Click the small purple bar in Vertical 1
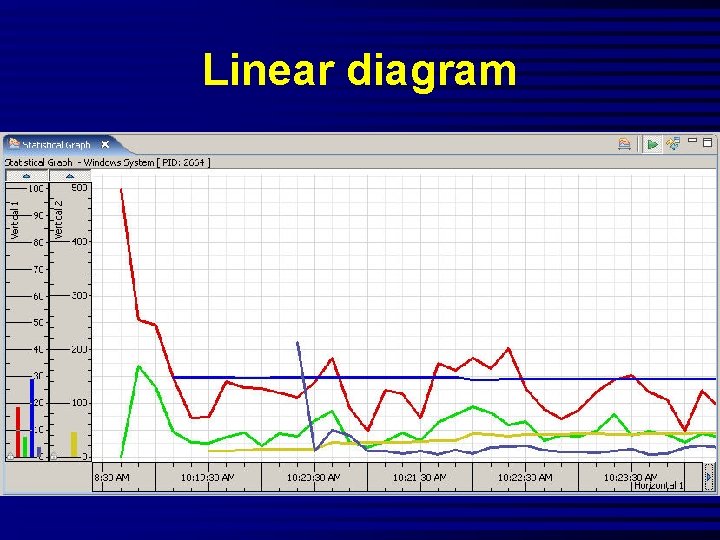This screenshot has width=720, height=540. pos(39,452)
